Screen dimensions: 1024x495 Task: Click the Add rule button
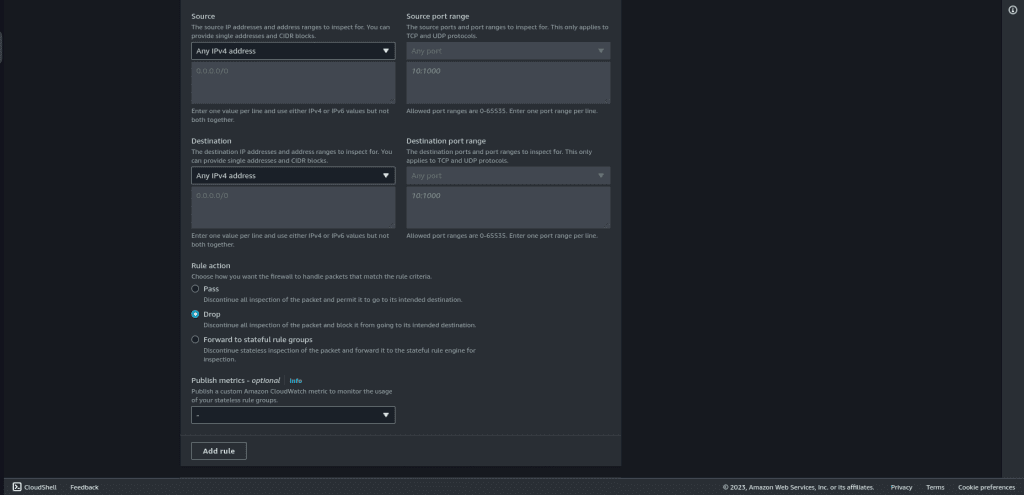(219, 451)
